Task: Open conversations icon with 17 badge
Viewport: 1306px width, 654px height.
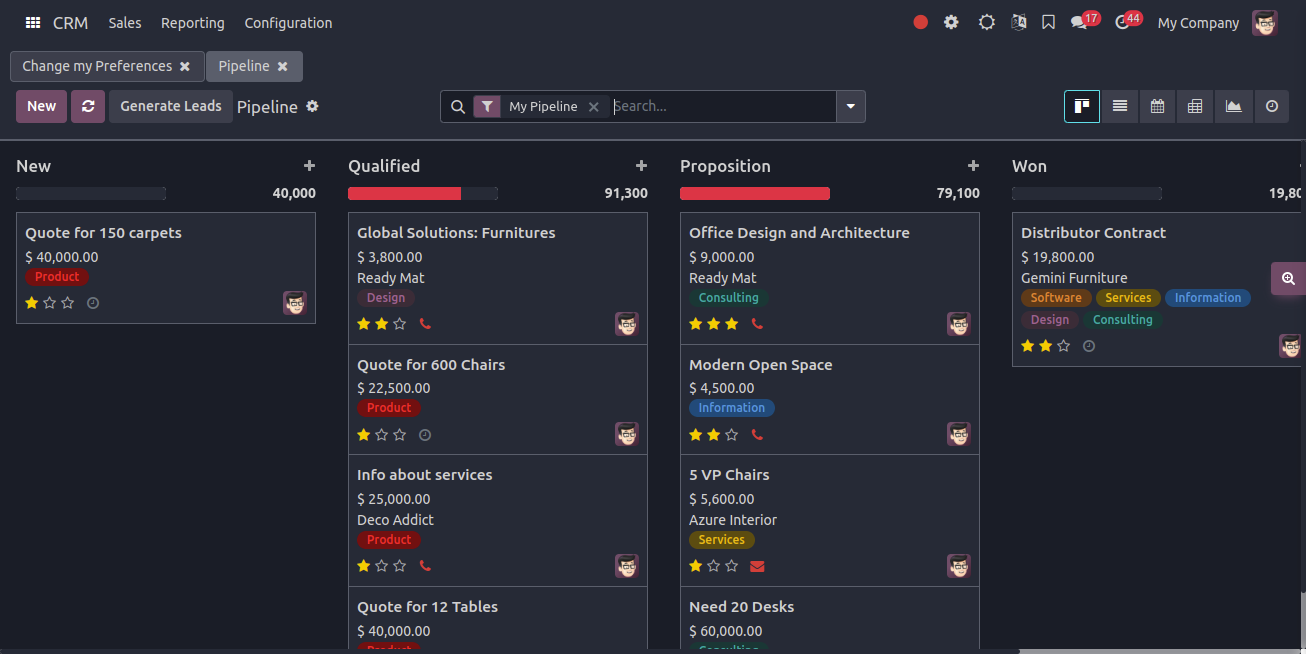Action: 1085,21
